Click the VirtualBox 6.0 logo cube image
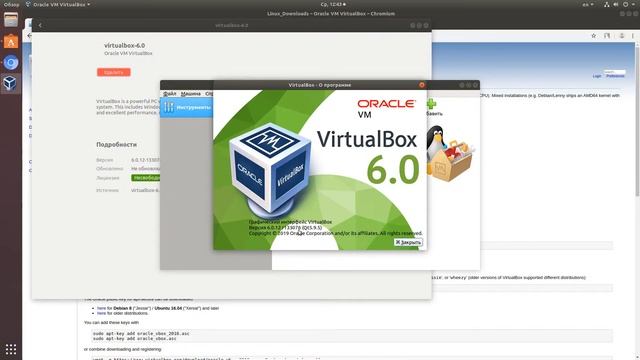The width and height of the screenshot is (640, 360). click(270, 171)
